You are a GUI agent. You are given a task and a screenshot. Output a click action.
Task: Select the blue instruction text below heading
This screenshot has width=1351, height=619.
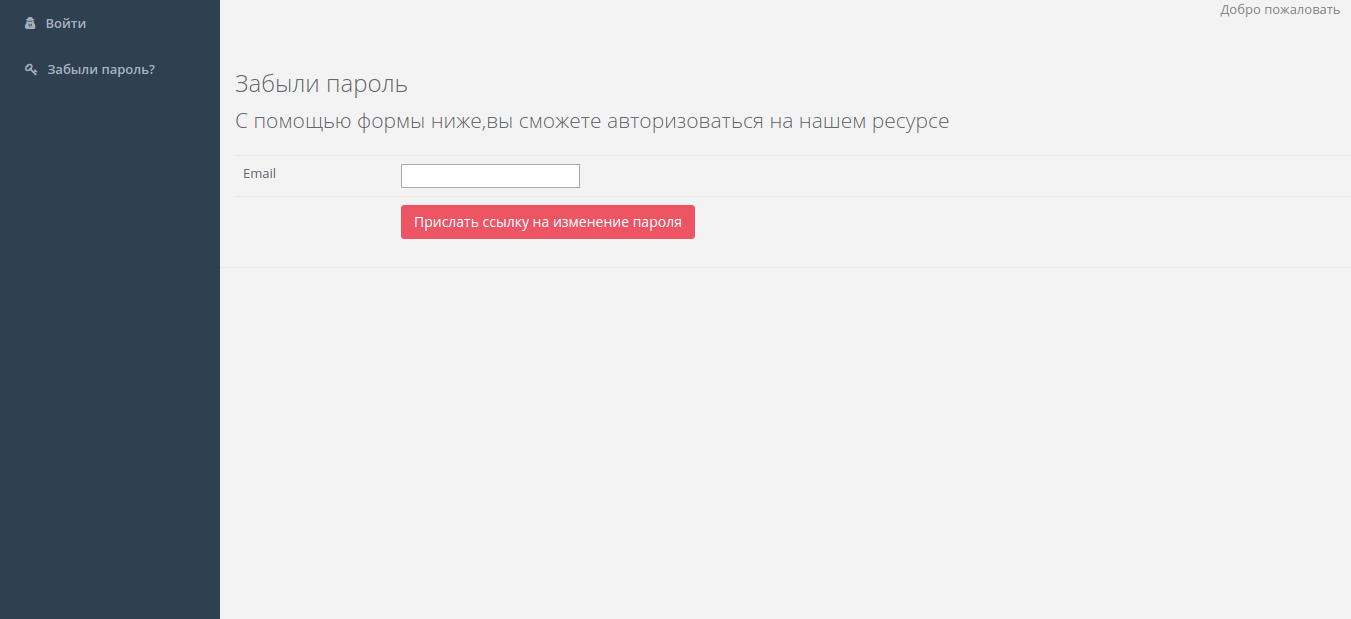tap(591, 120)
